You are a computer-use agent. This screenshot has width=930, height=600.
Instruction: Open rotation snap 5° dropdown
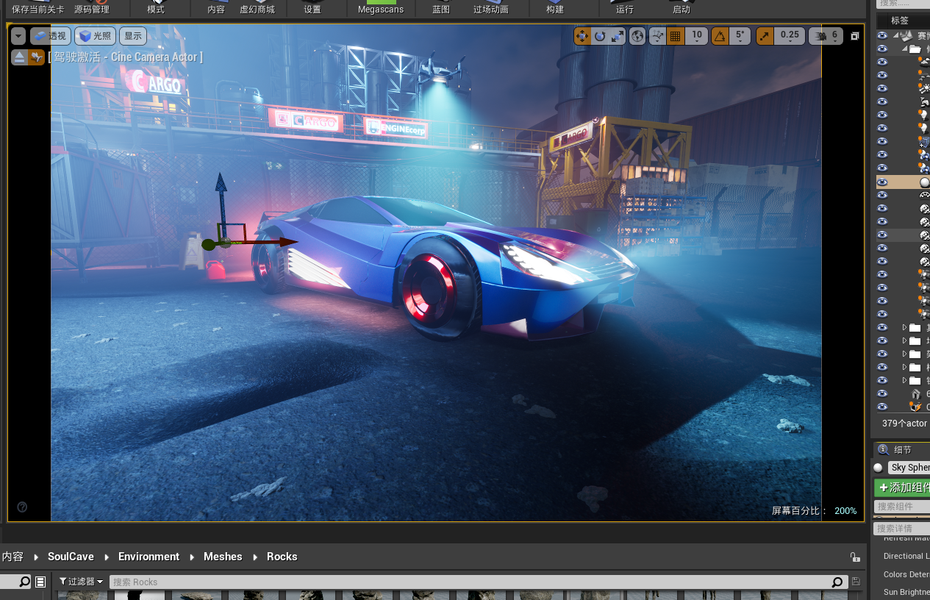pos(740,36)
